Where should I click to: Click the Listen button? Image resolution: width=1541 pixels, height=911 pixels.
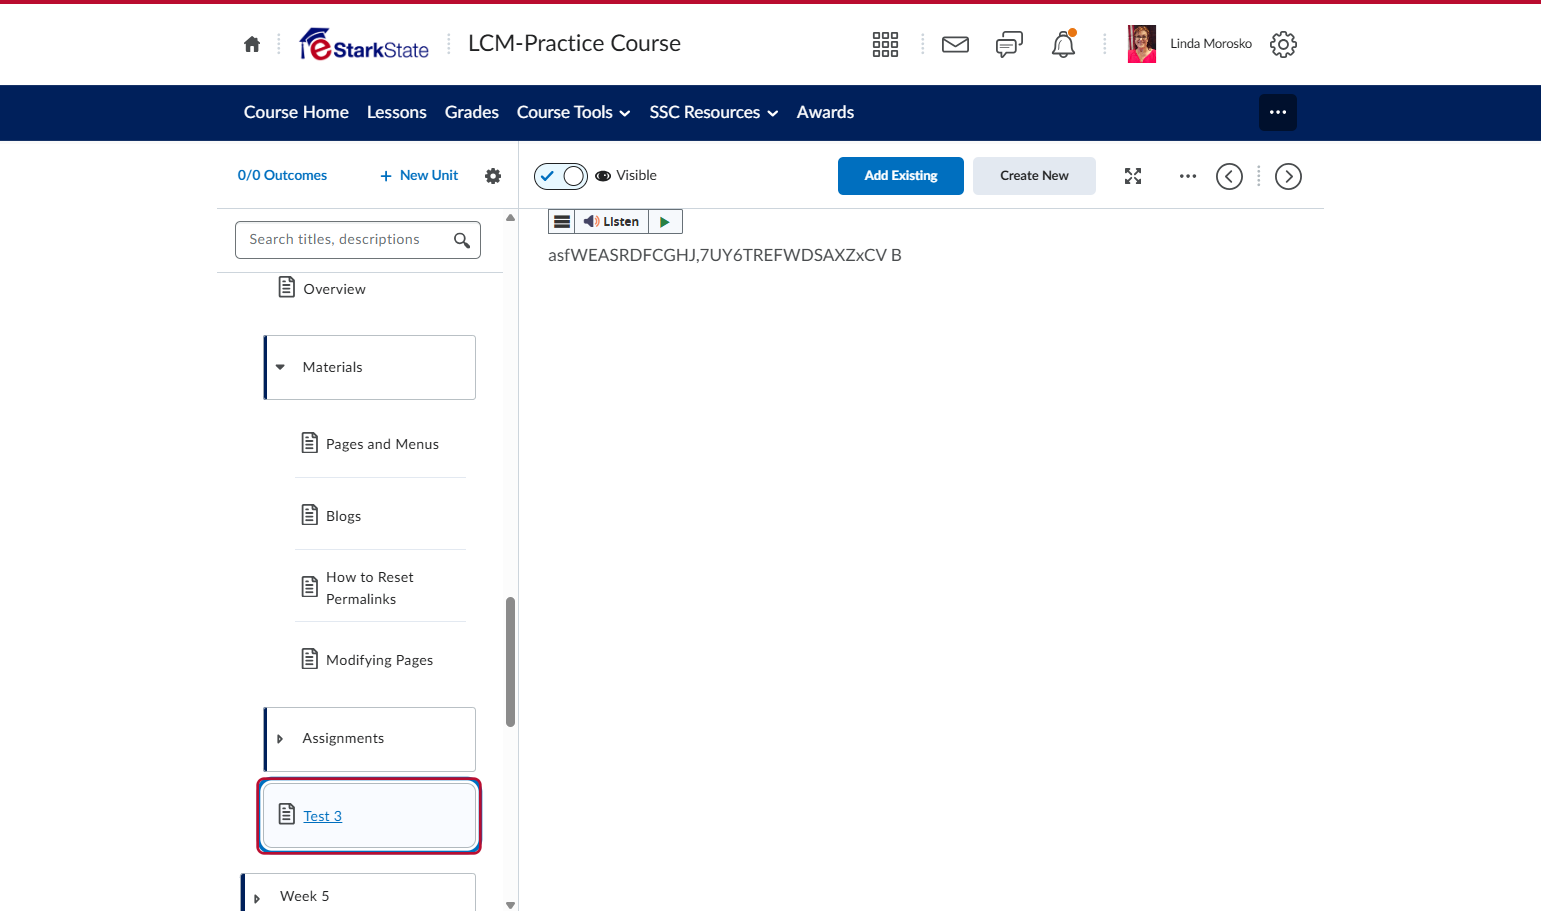pyautogui.click(x=612, y=222)
